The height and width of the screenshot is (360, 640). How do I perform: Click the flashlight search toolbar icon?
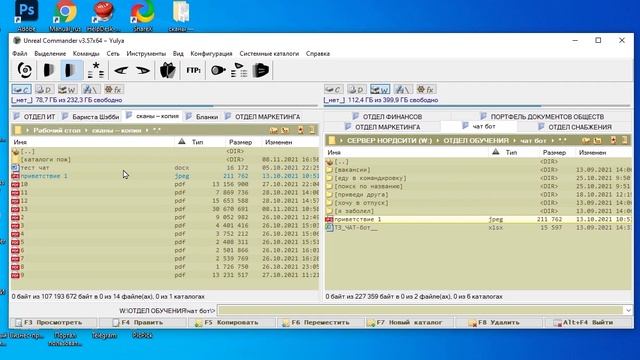218,70
